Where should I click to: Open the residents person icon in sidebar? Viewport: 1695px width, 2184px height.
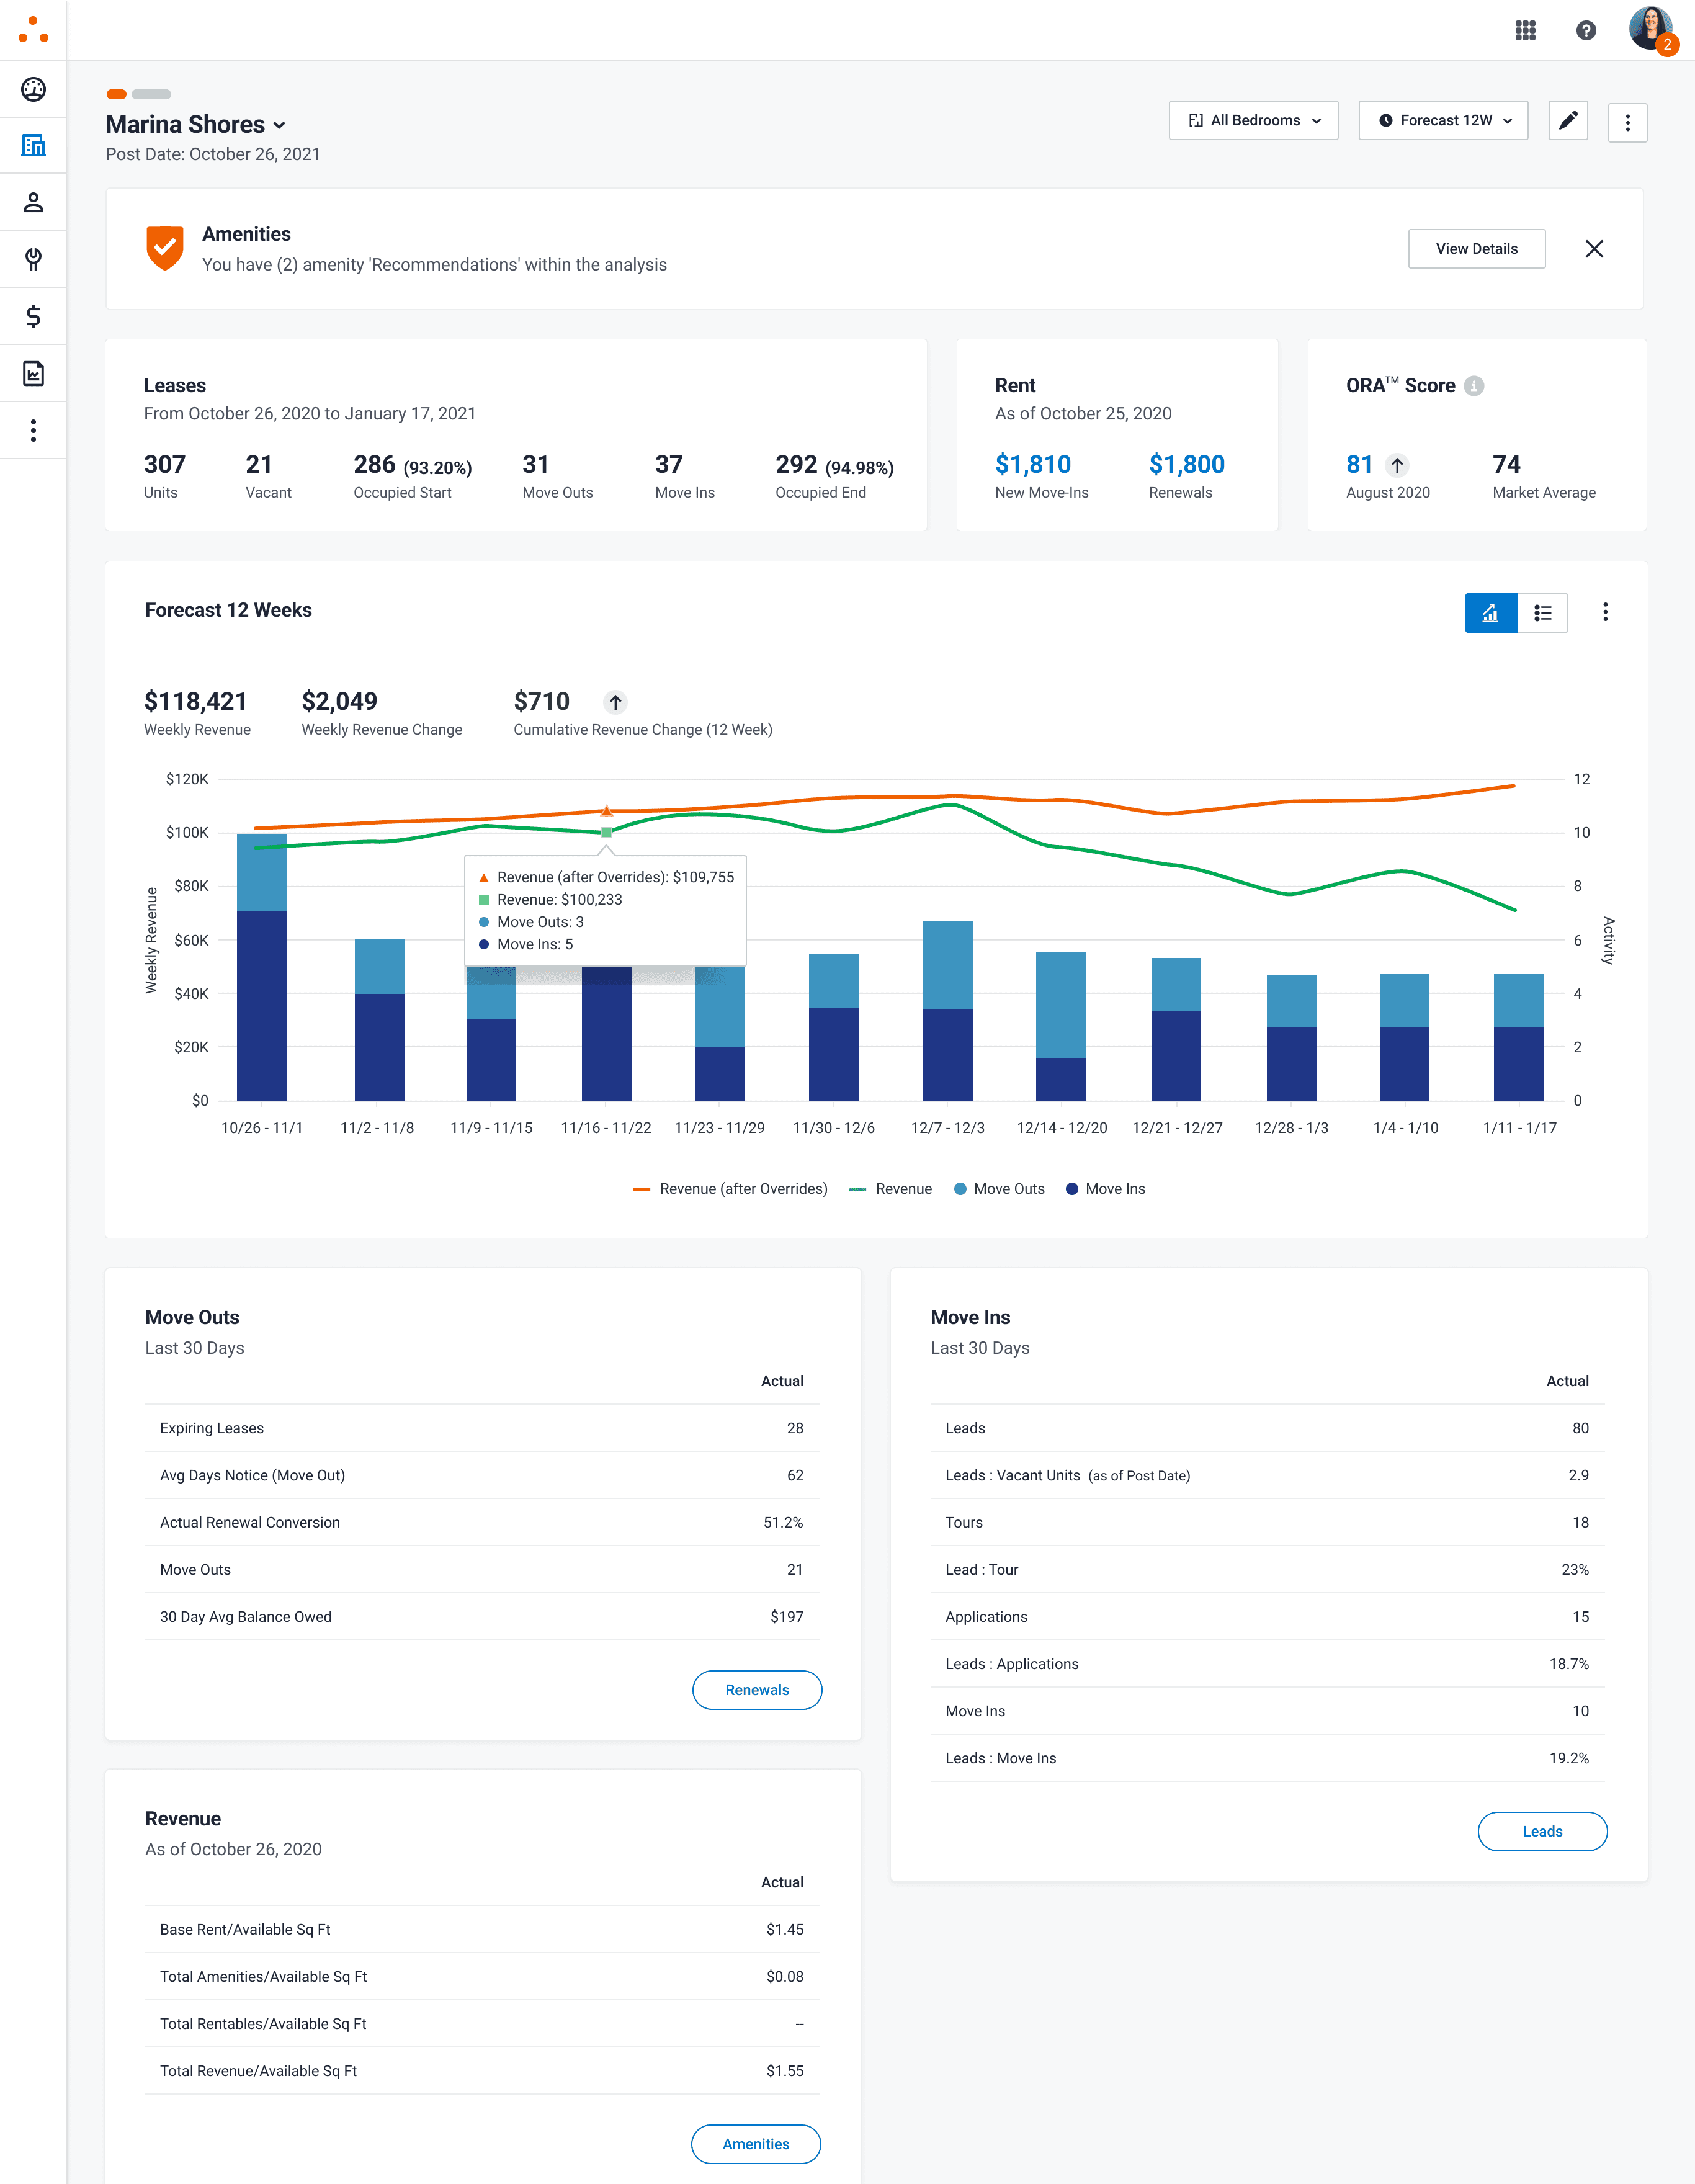point(33,203)
